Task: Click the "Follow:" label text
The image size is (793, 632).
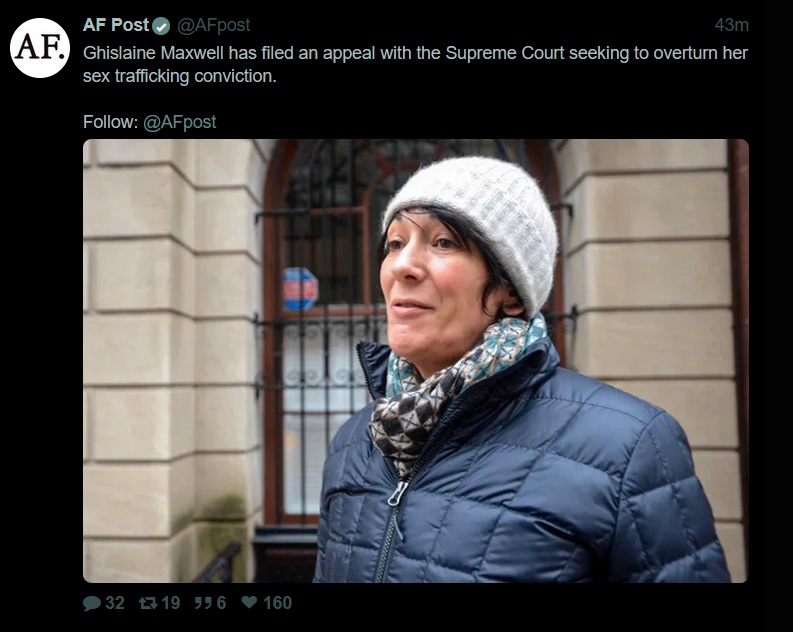Action: point(110,122)
